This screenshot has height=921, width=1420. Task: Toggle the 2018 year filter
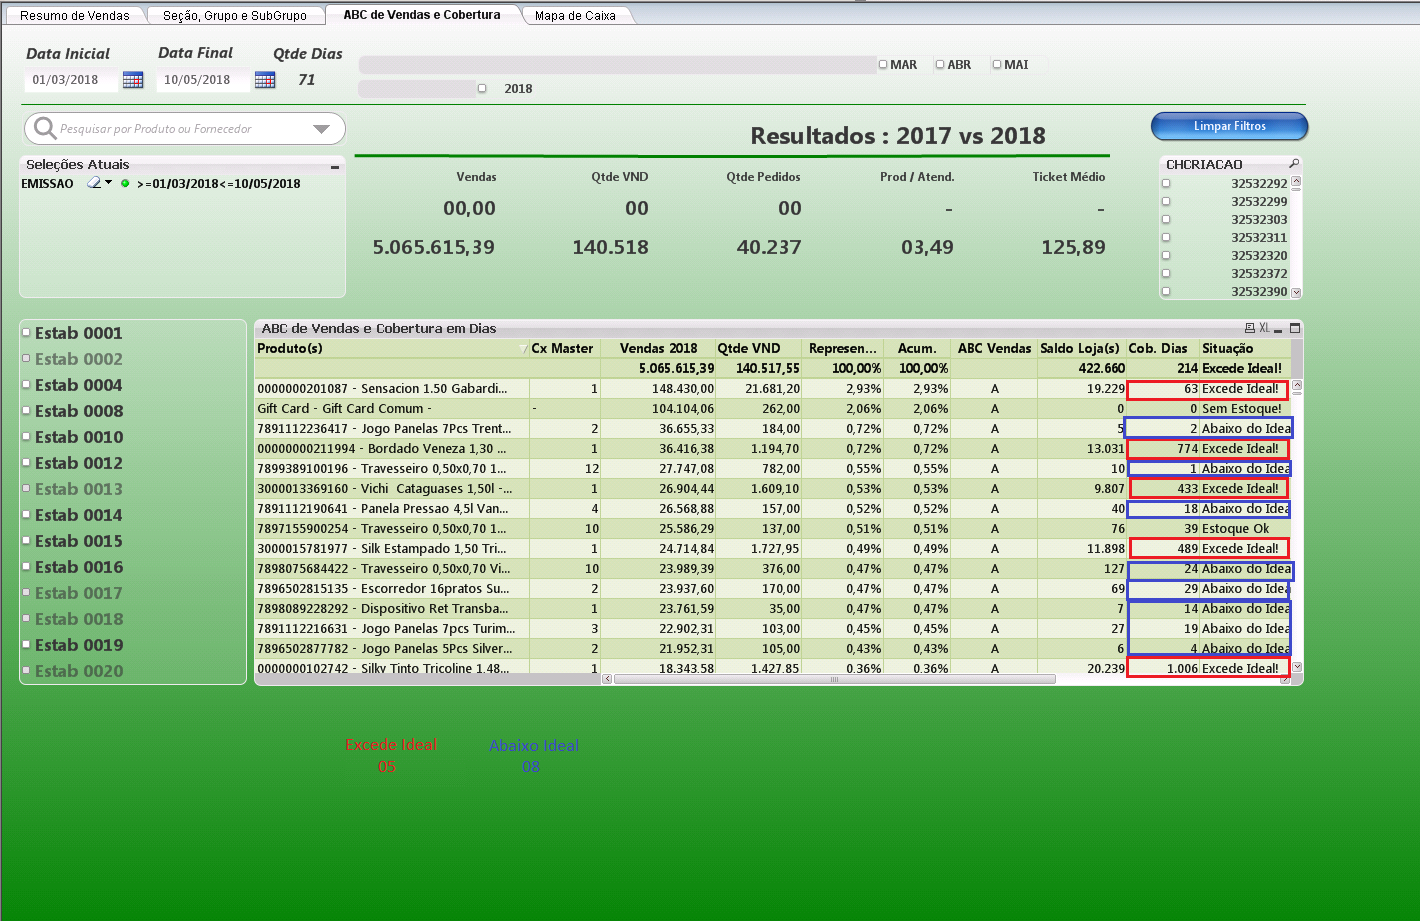[x=482, y=88]
